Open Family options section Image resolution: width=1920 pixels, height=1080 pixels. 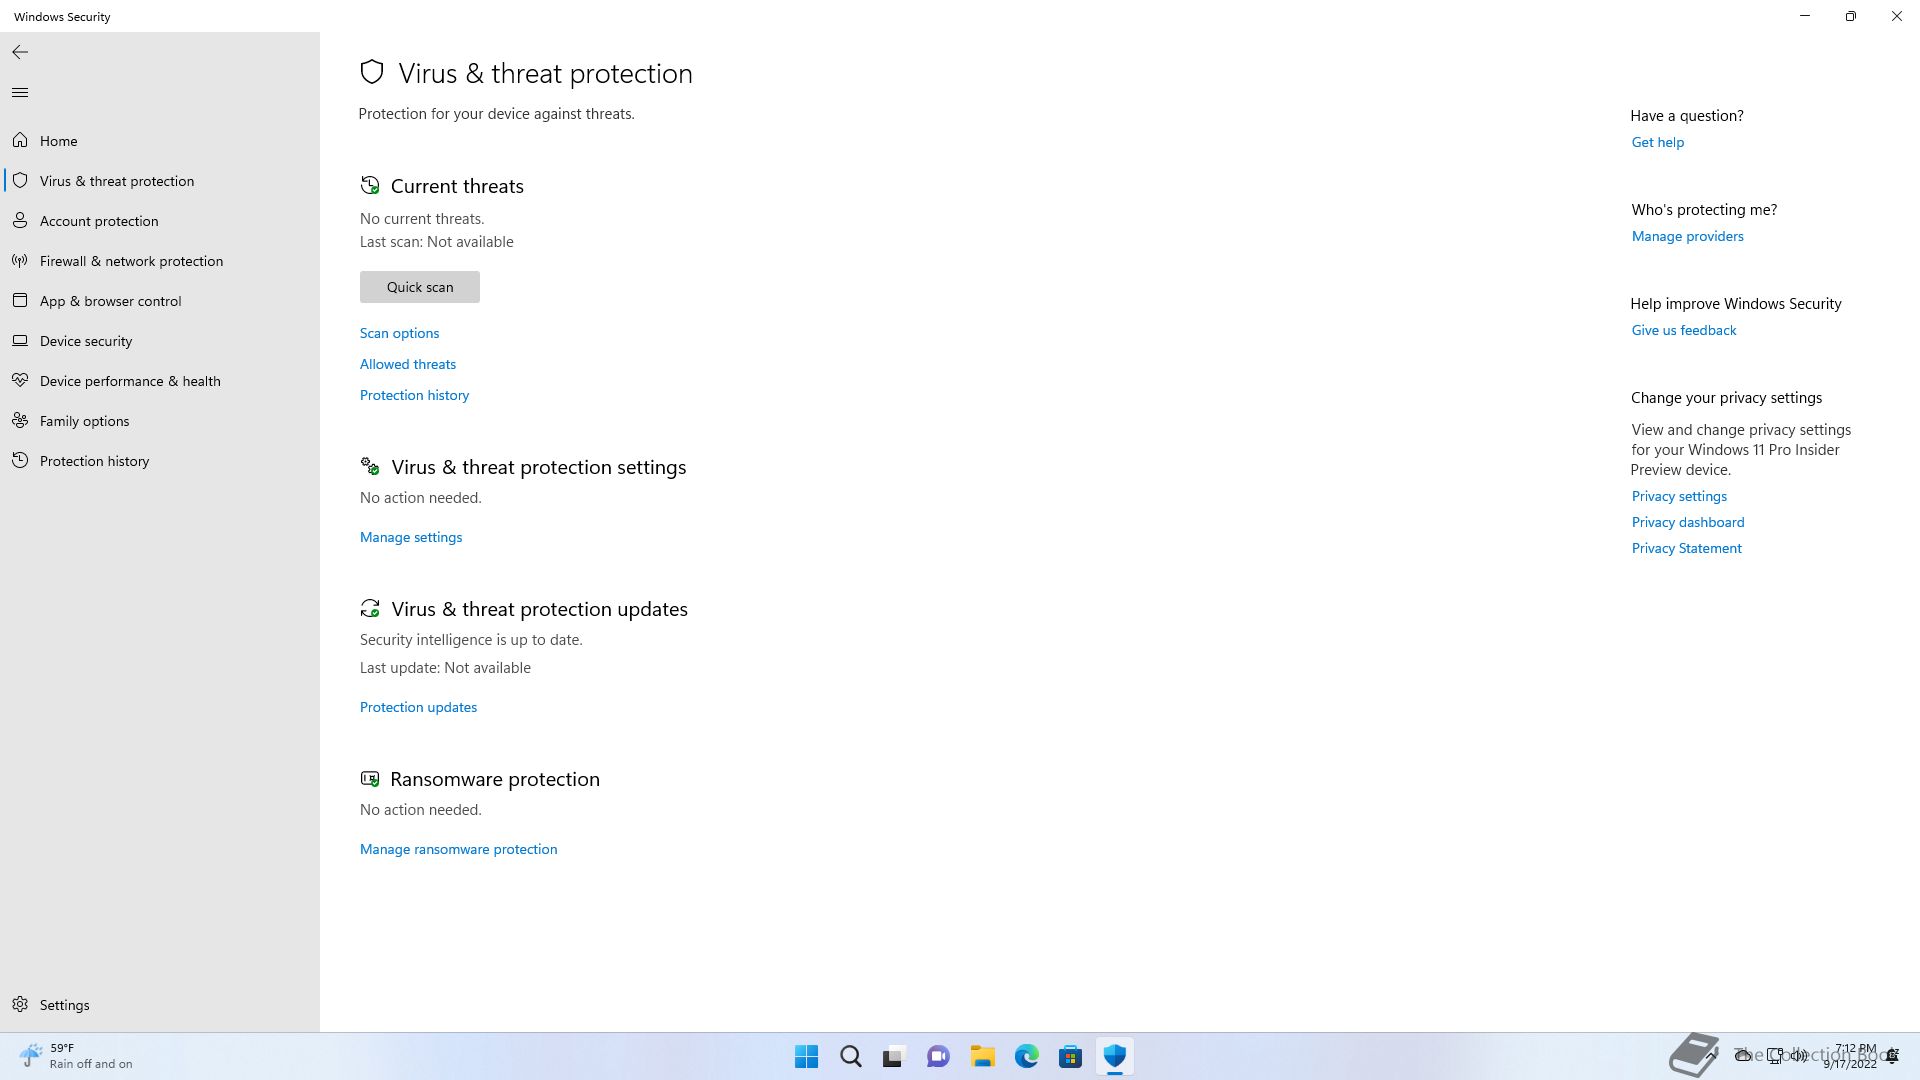[160, 421]
